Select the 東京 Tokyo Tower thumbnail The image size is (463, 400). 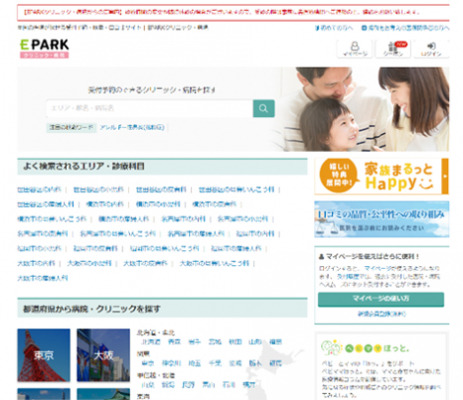pos(44,355)
